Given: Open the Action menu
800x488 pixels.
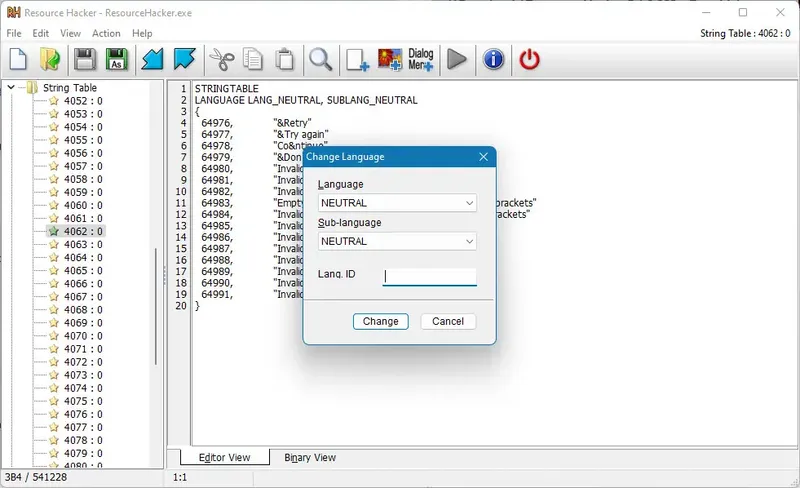Looking at the screenshot, I should tap(106, 33).
